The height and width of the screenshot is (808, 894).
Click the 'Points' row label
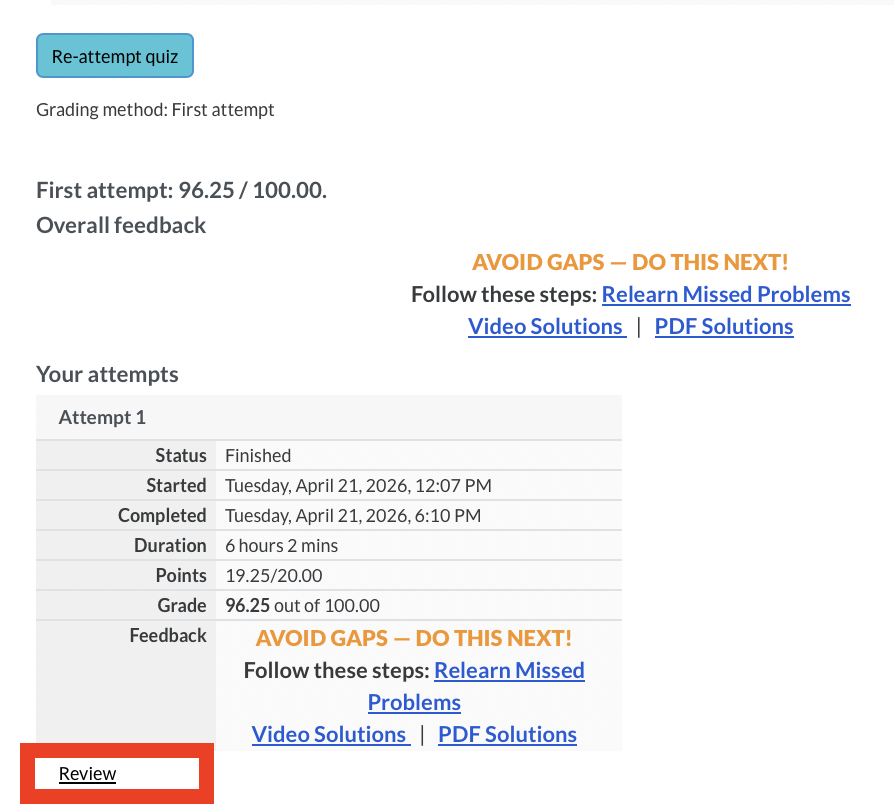tap(181, 575)
